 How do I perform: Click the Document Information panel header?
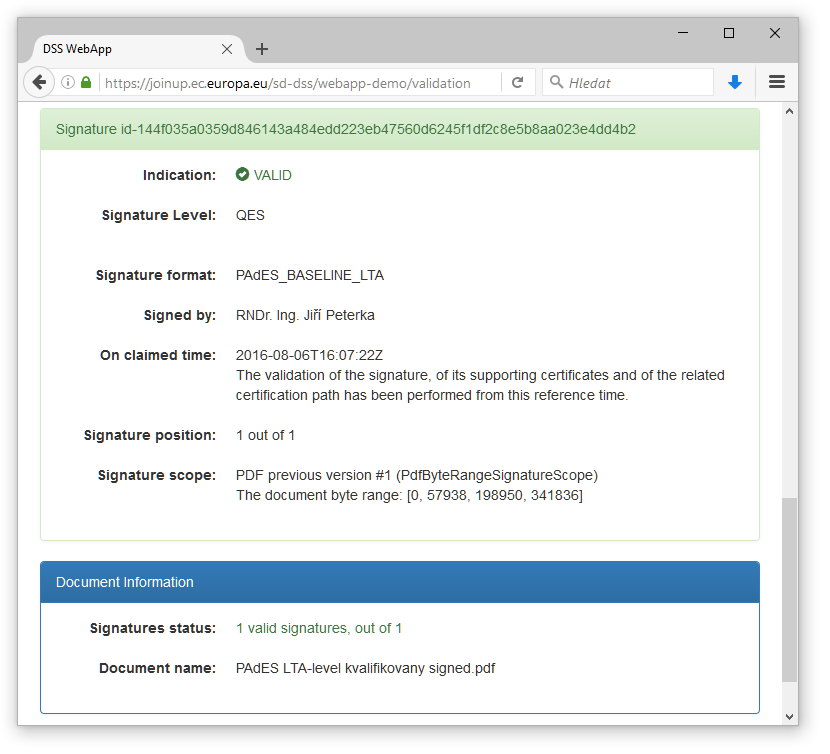[x=400, y=582]
